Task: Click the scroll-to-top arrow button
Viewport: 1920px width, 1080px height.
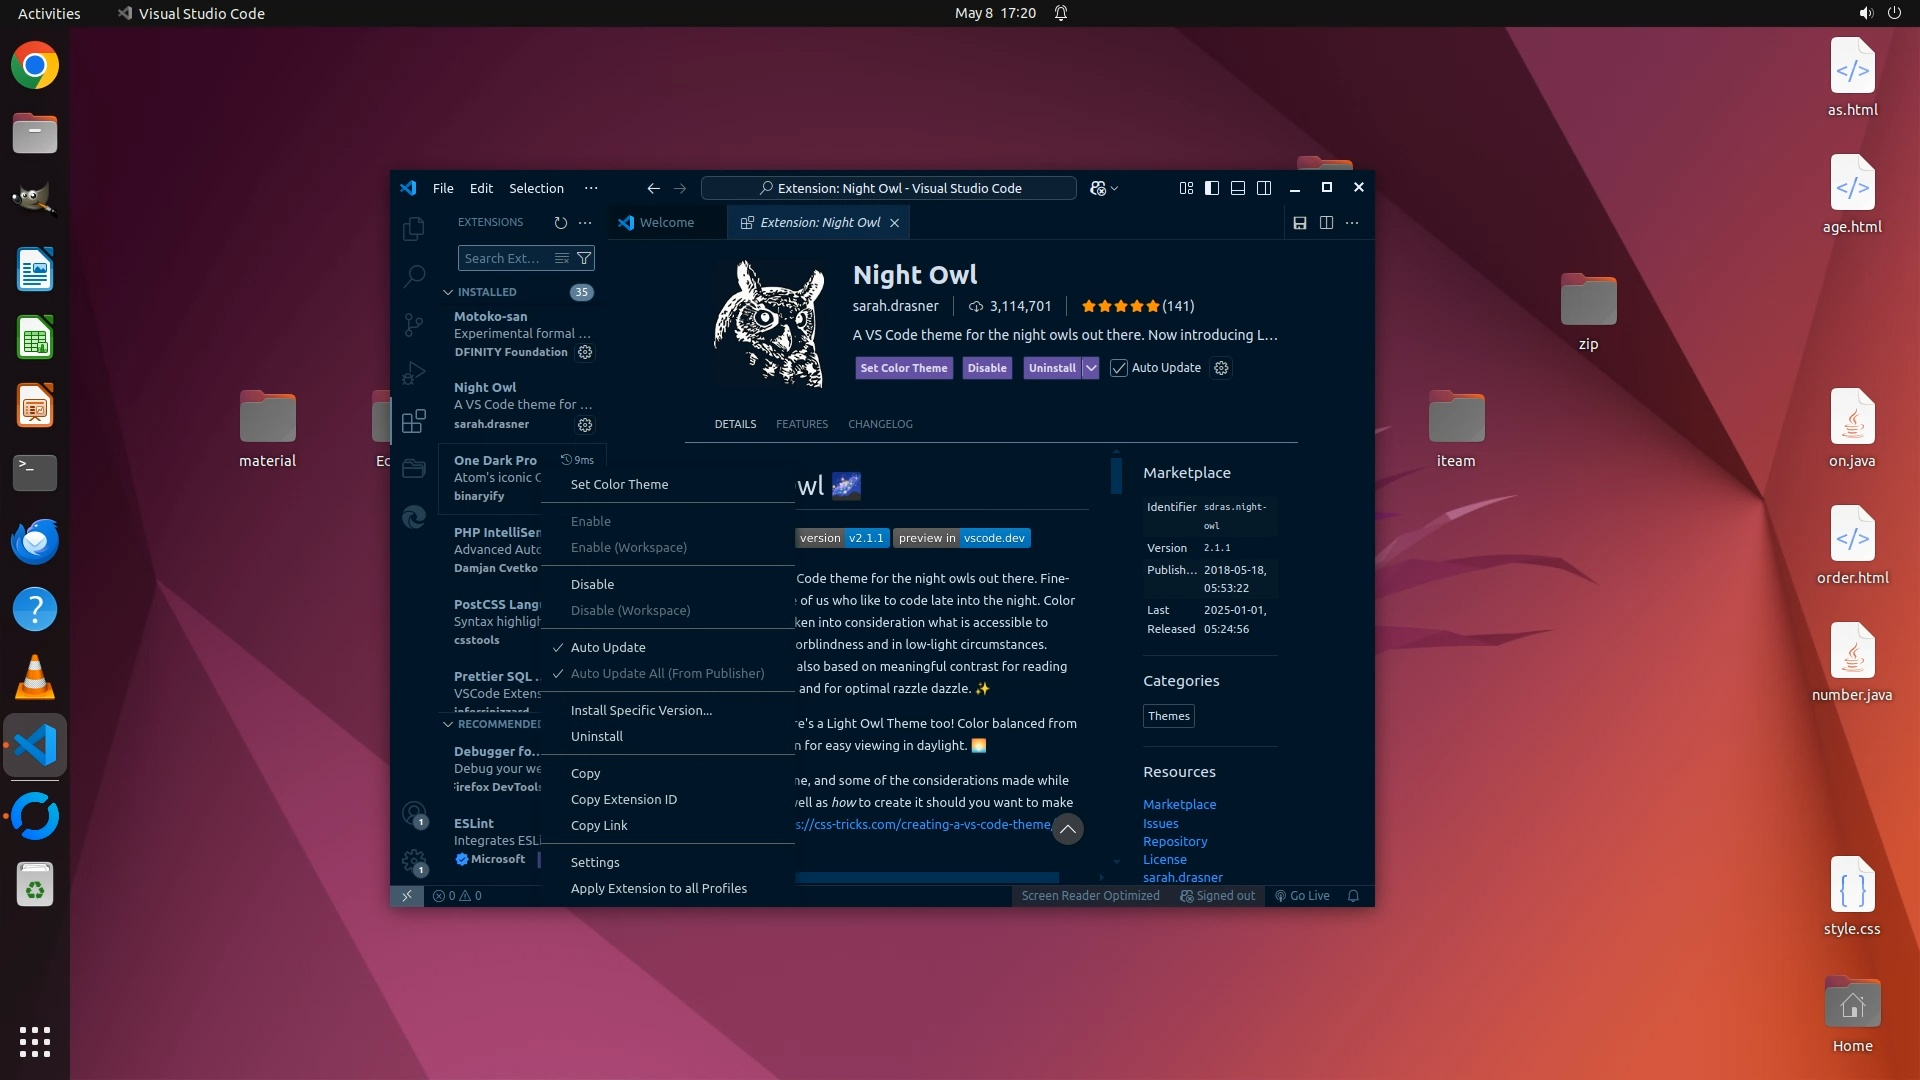Action: pyautogui.click(x=1067, y=829)
